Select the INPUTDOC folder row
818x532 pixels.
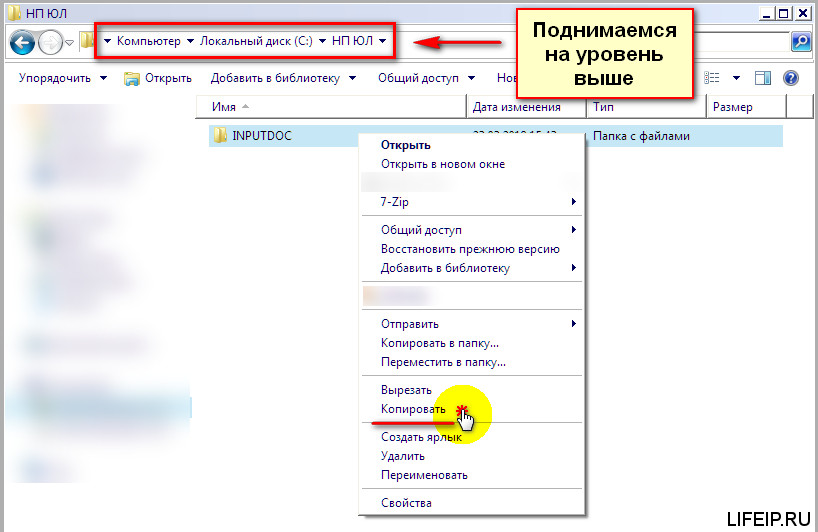(x=496, y=136)
